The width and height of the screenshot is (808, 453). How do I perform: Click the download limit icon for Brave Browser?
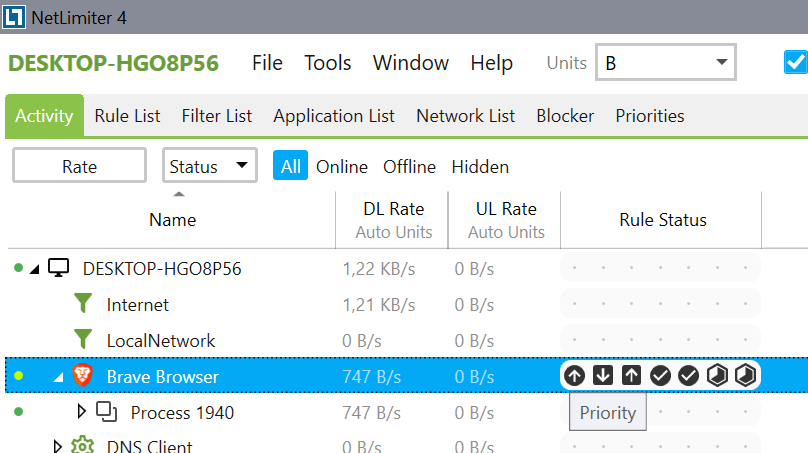click(x=603, y=376)
